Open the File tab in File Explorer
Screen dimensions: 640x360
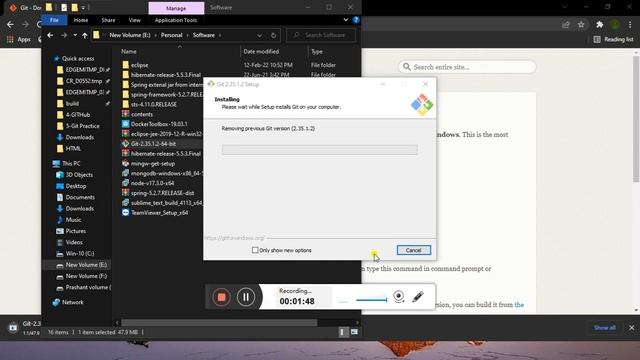pos(54,20)
